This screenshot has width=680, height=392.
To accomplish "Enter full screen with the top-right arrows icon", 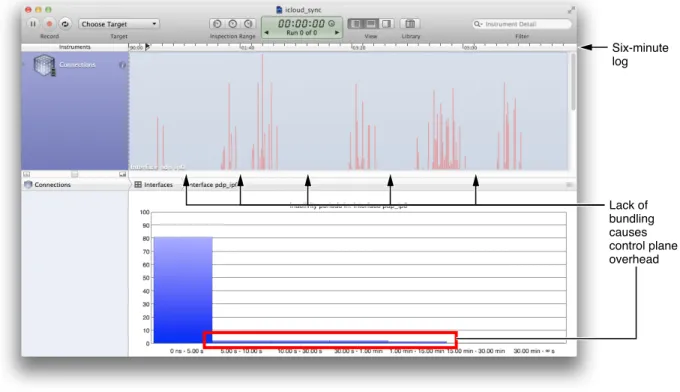I will tap(571, 10).
